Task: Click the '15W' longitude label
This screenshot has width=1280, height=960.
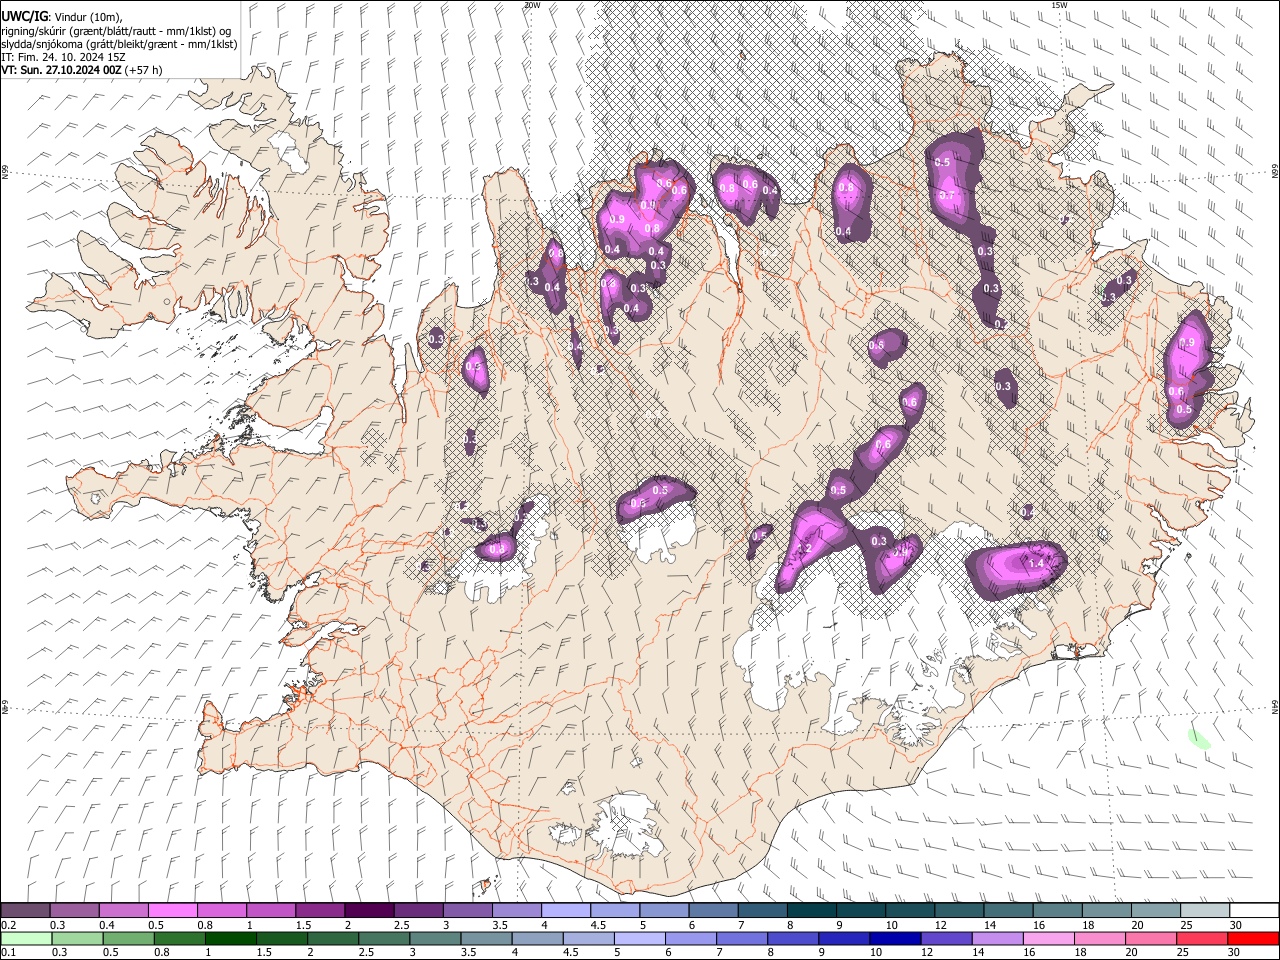Action: tap(1058, 5)
